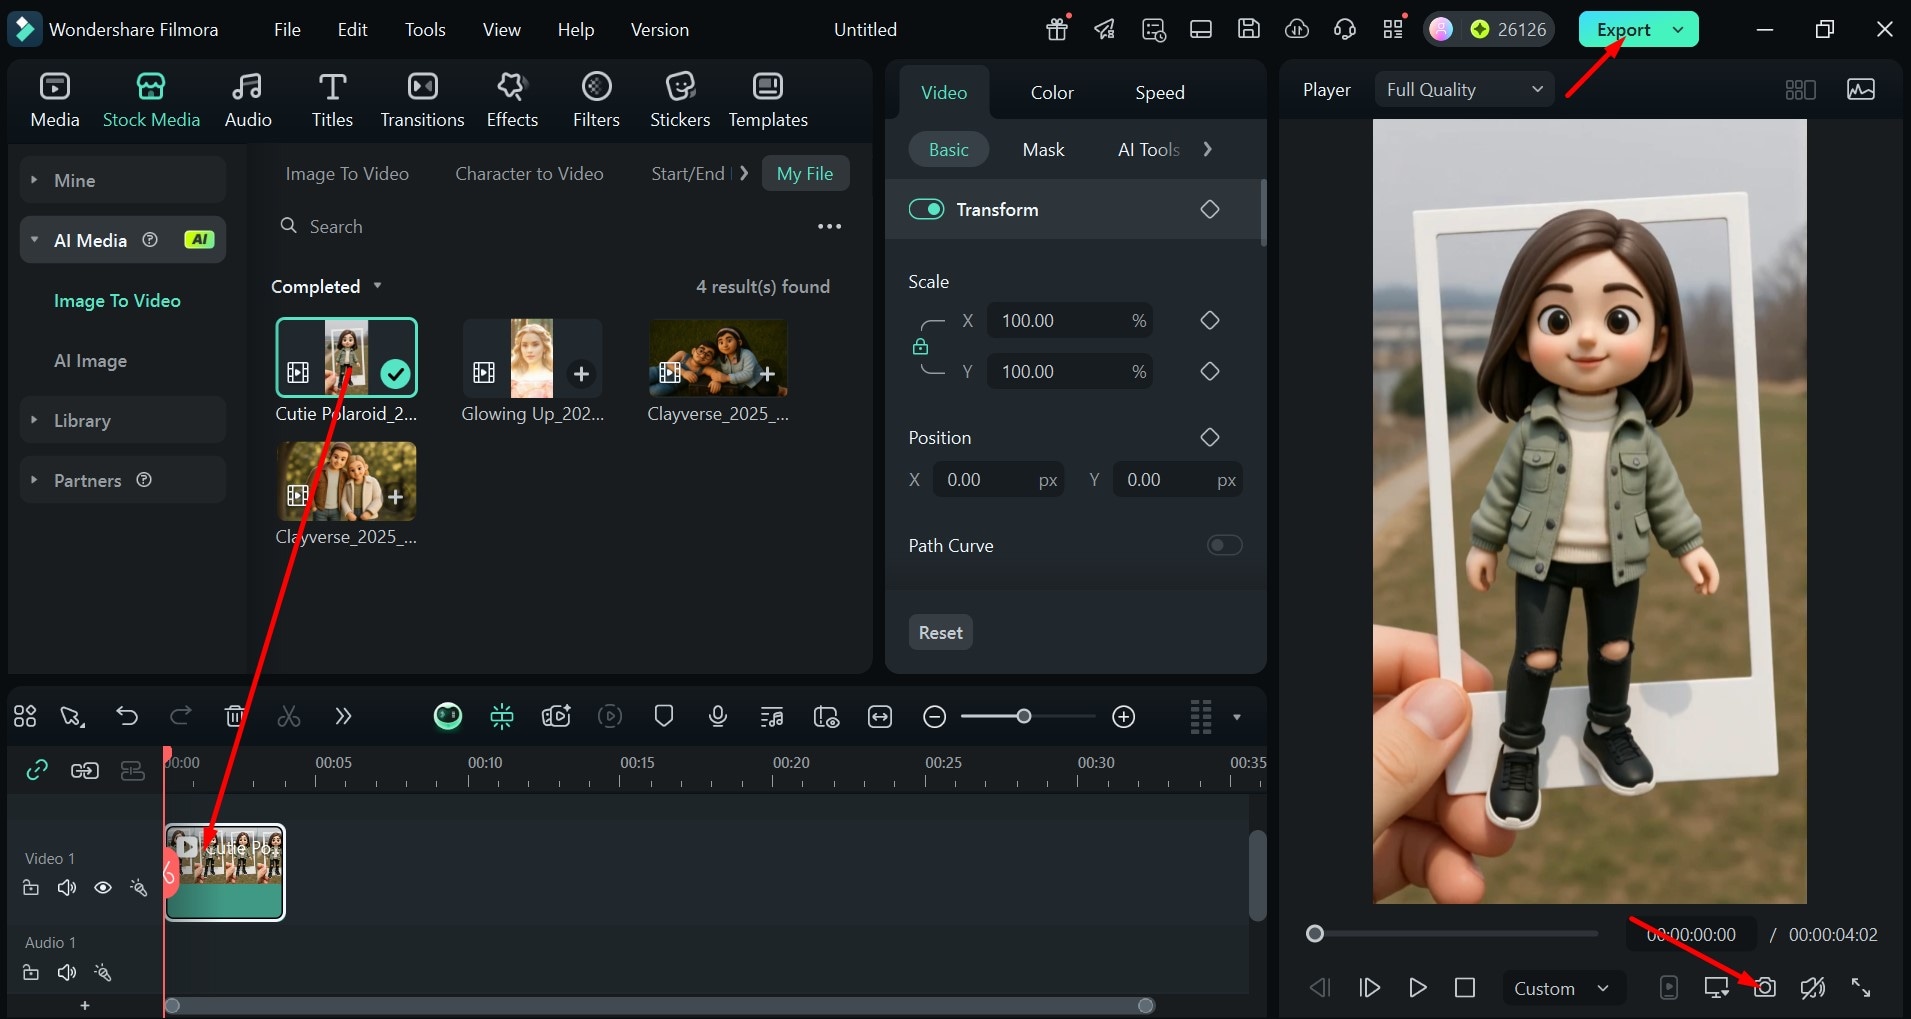Delete the selected clip with trash icon
1911x1019 pixels.
click(234, 716)
